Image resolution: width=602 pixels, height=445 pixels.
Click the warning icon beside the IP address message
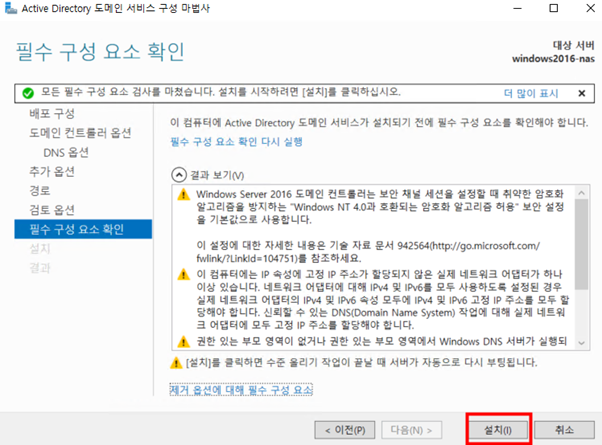click(182, 275)
